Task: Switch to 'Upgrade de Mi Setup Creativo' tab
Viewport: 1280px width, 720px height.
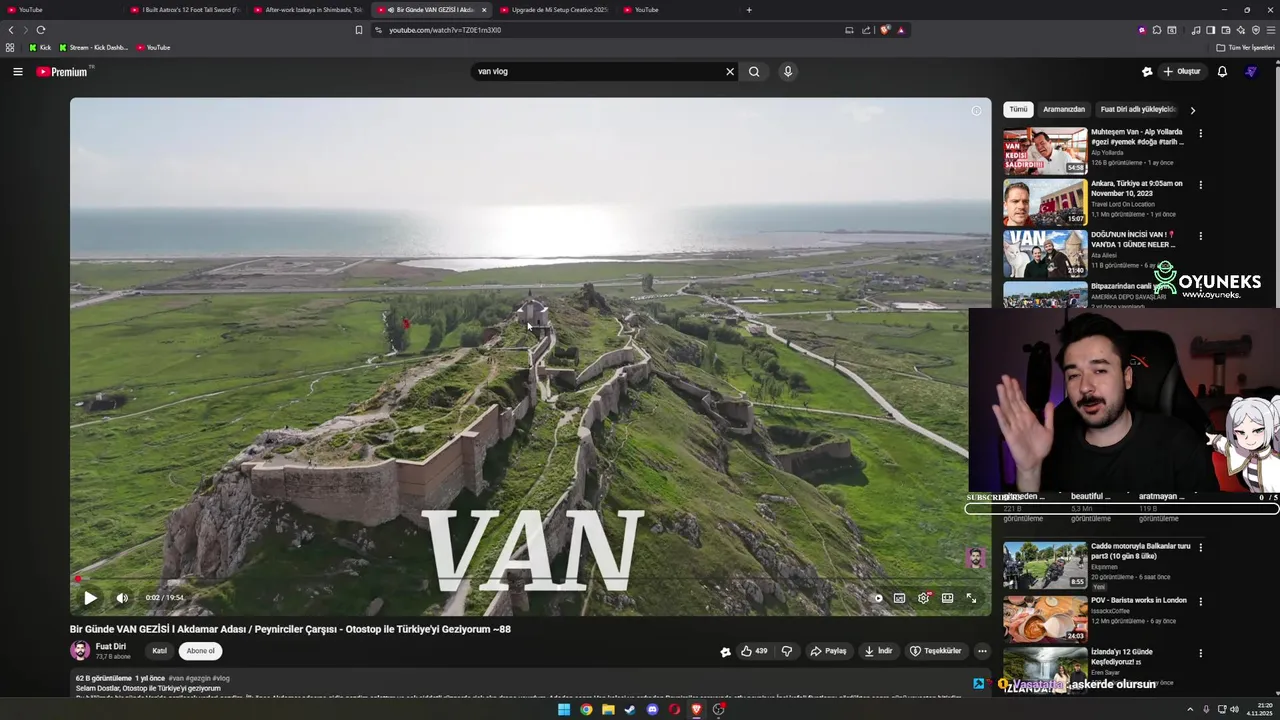Action: click(555, 10)
